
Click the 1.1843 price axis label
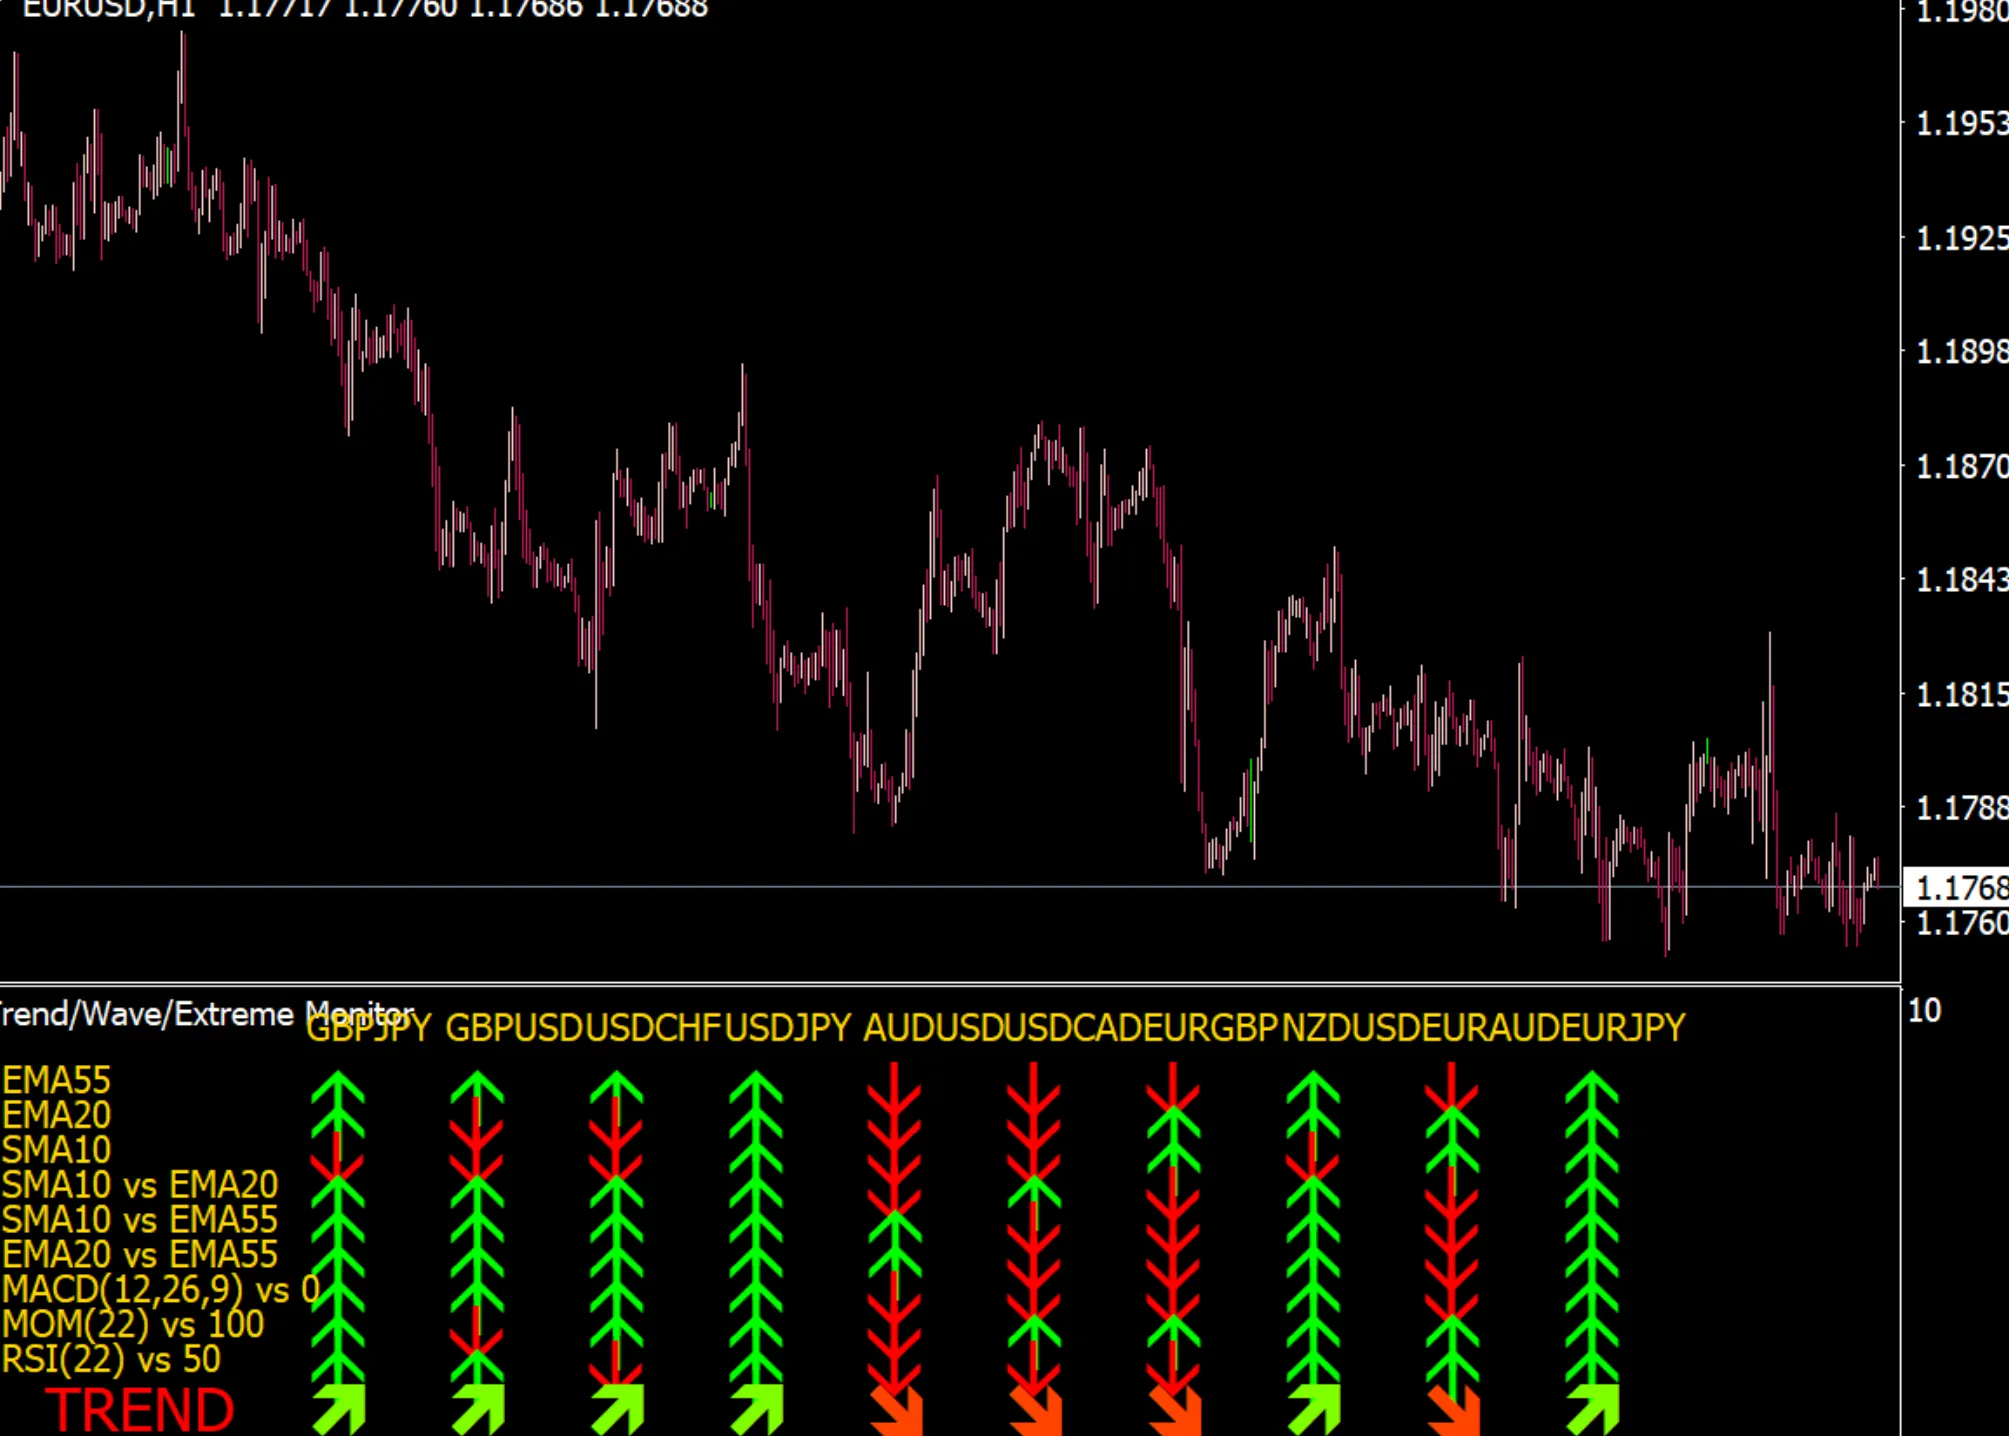click(1961, 579)
